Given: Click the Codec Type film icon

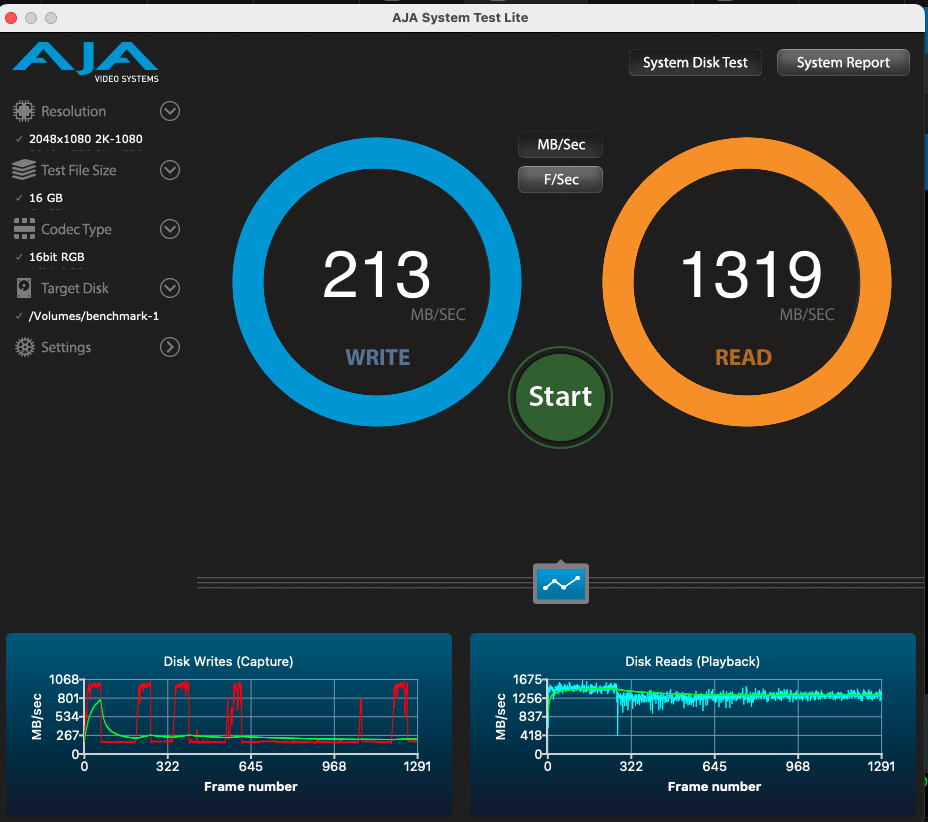Looking at the screenshot, I should click(x=24, y=229).
